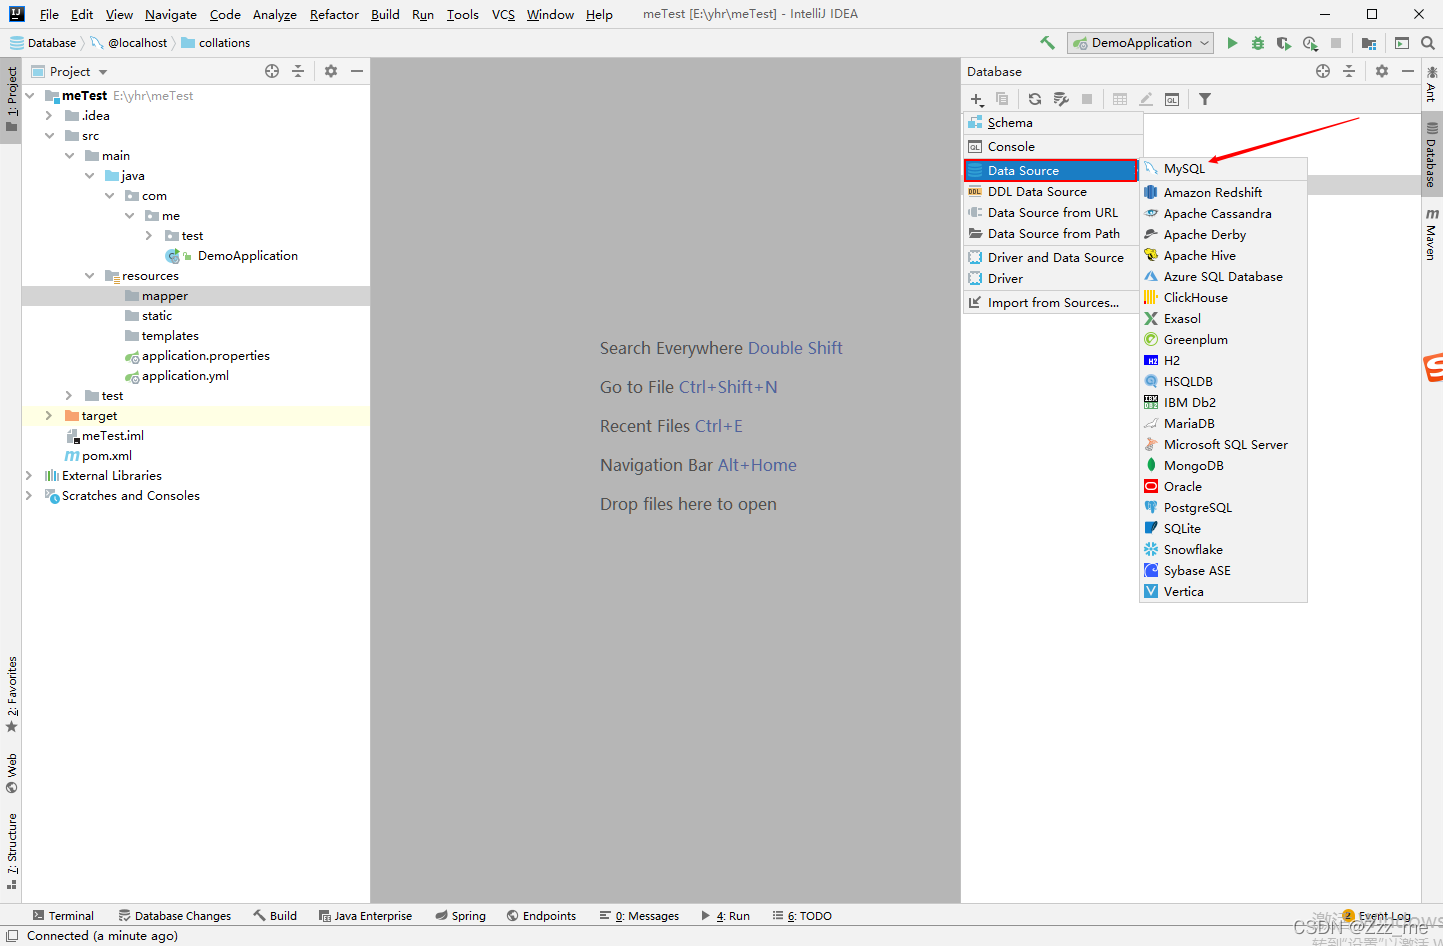Open the Event Log button
1443x946 pixels.
[x=1376, y=915]
